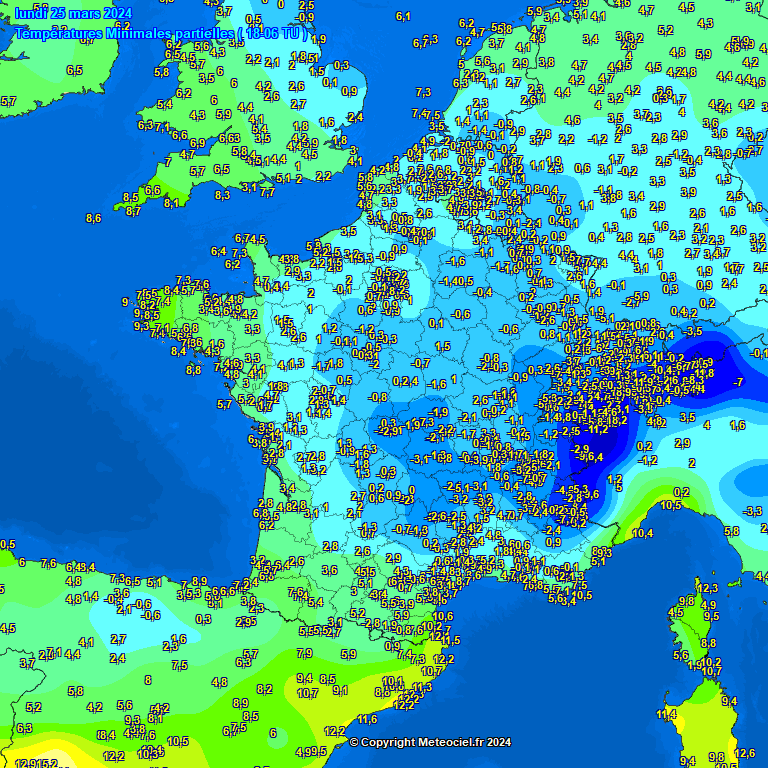768x768 pixels.
Task: Click the 5,7 value at the far-left edge near Ireland
Action: tap(8, 101)
